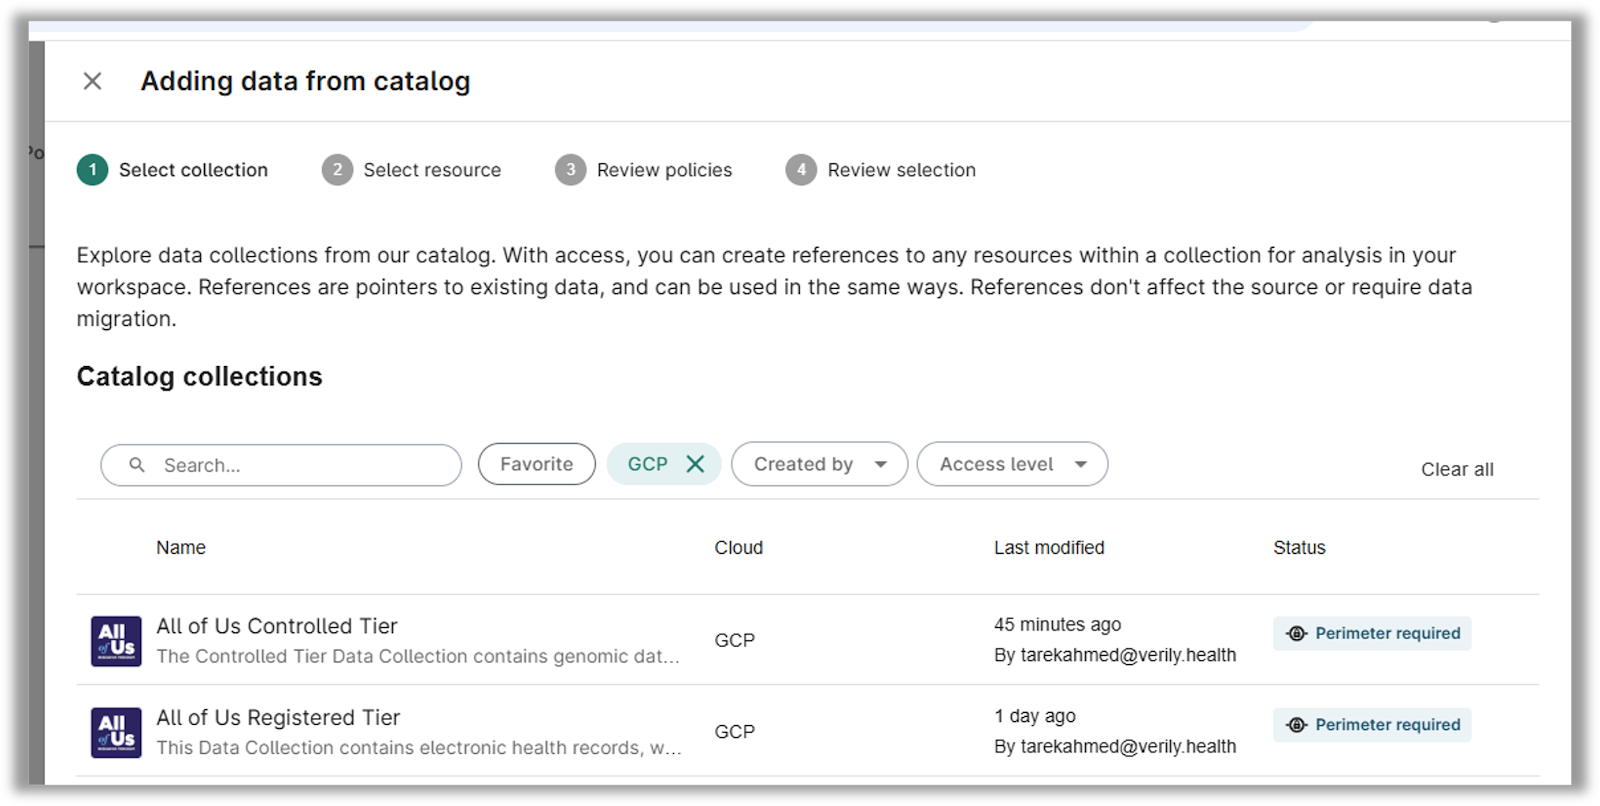Open the Created by dropdown
This screenshot has width=1600, height=806.
820,464
